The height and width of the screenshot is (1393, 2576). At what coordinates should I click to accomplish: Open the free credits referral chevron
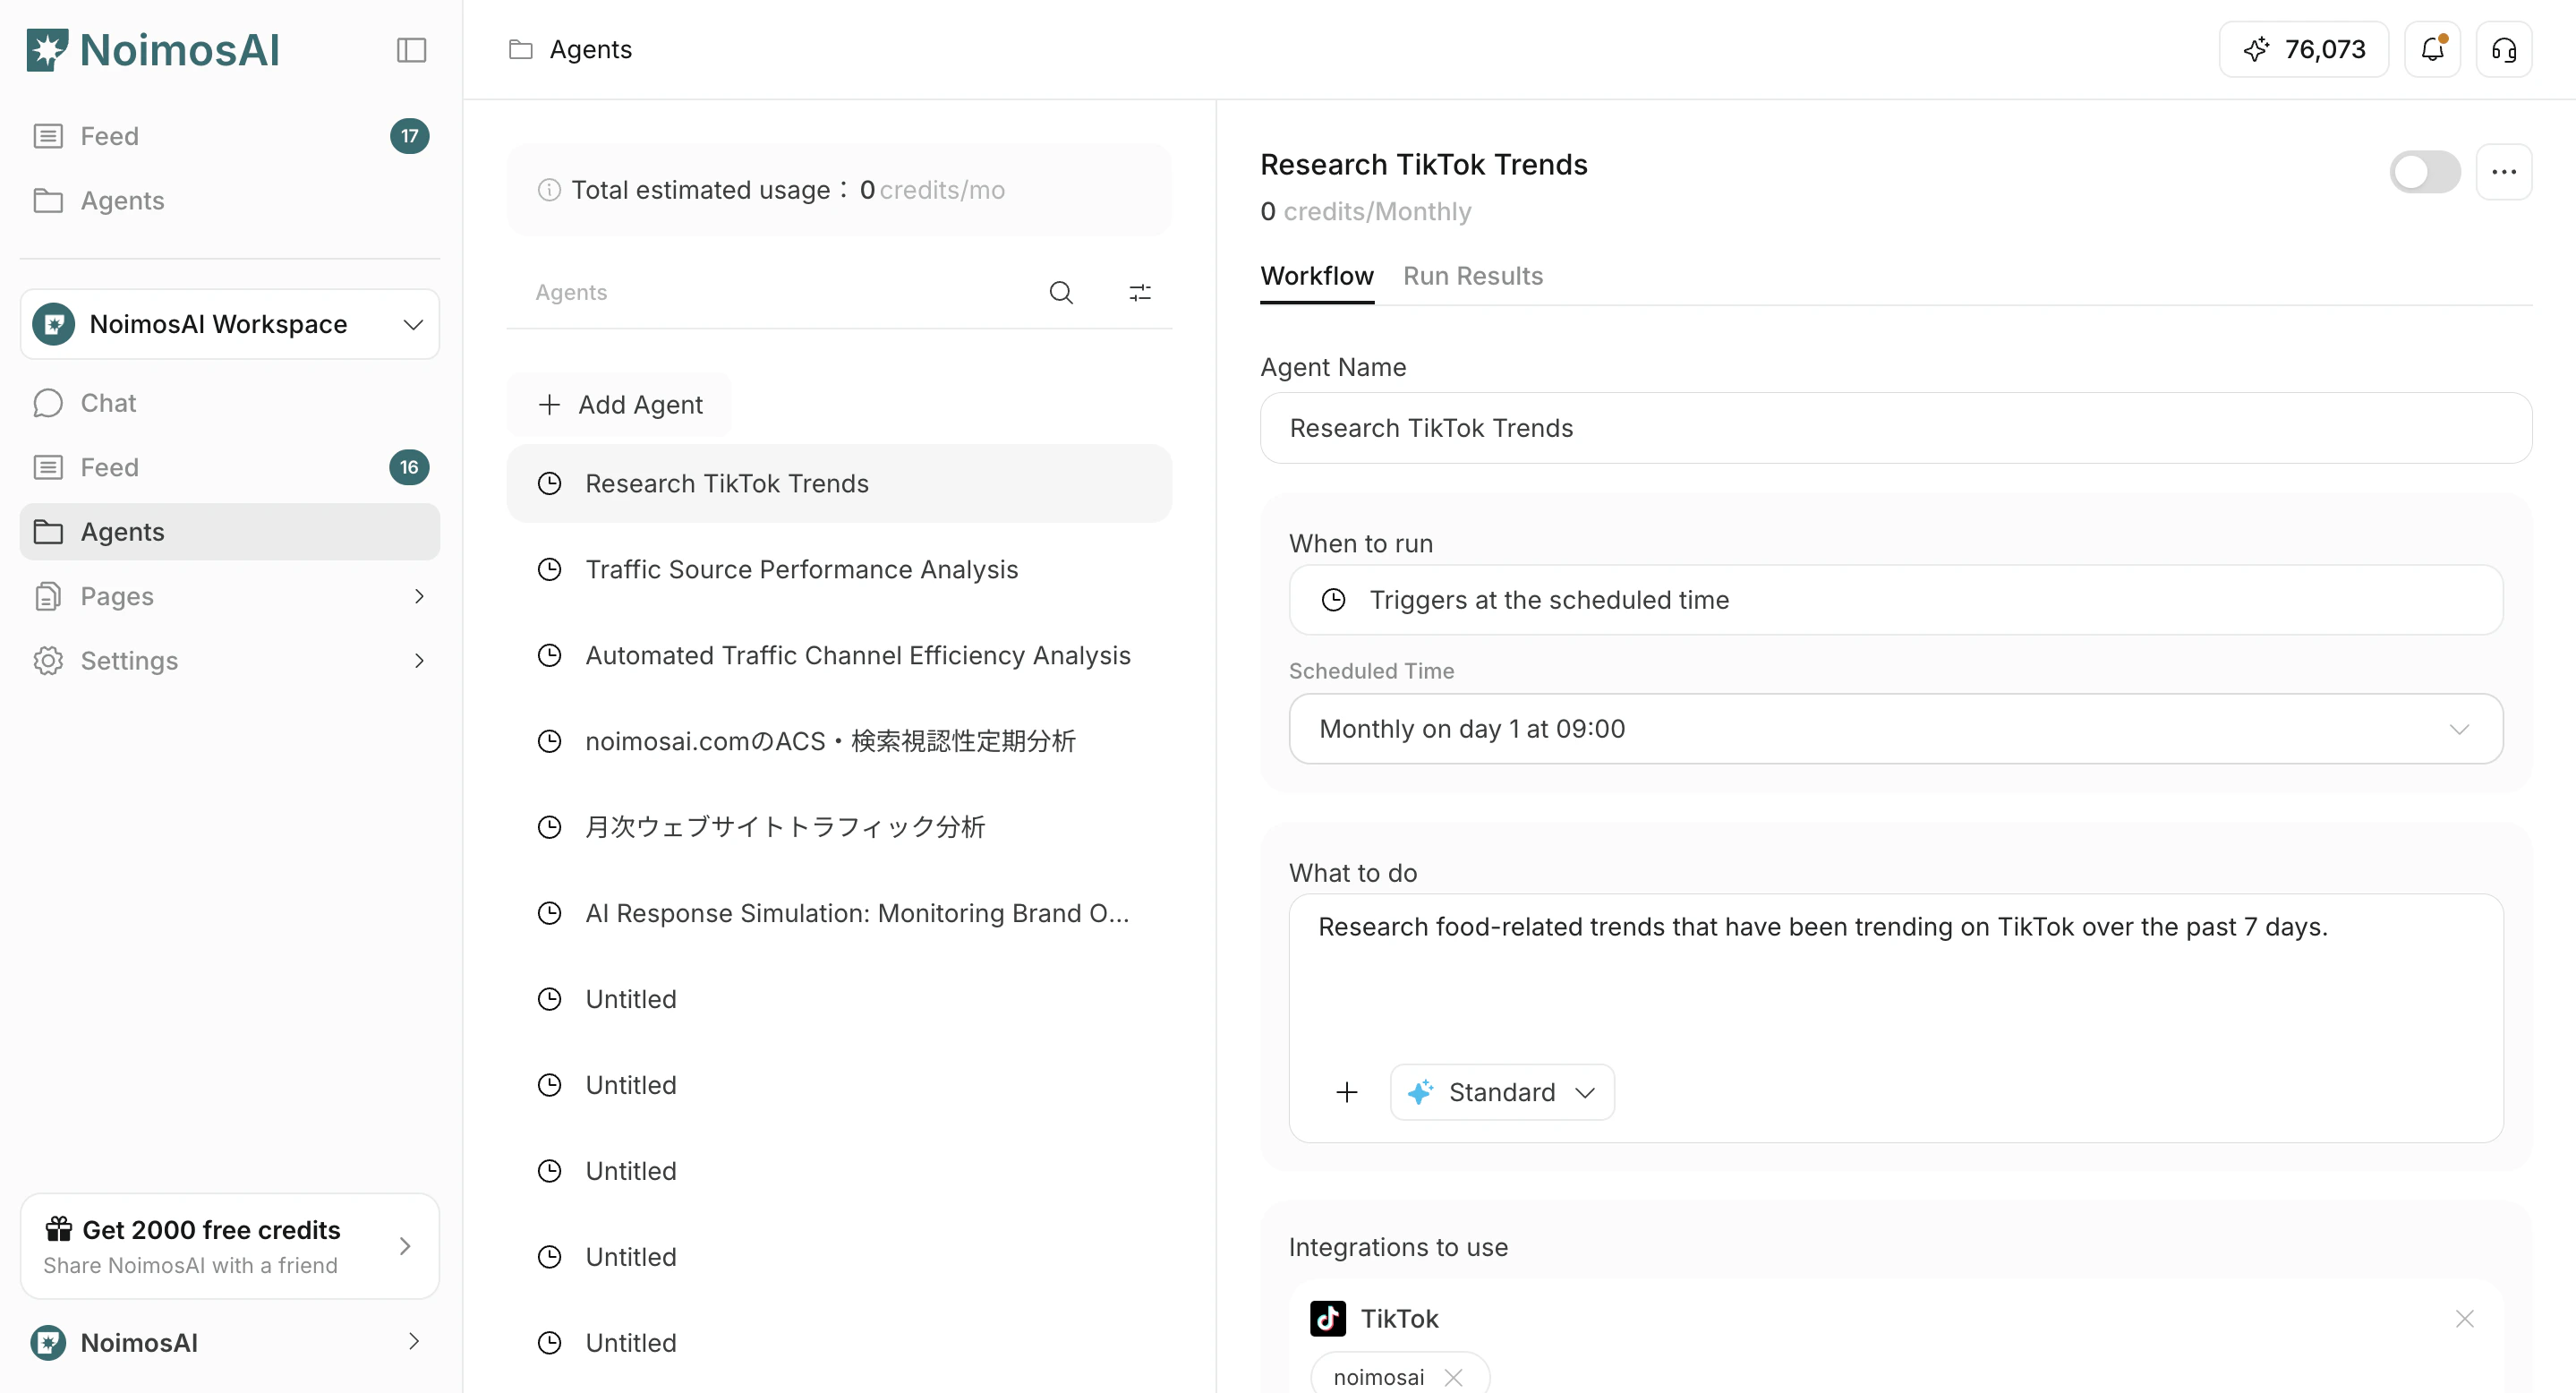pyautogui.click(x=405, y=1246)
